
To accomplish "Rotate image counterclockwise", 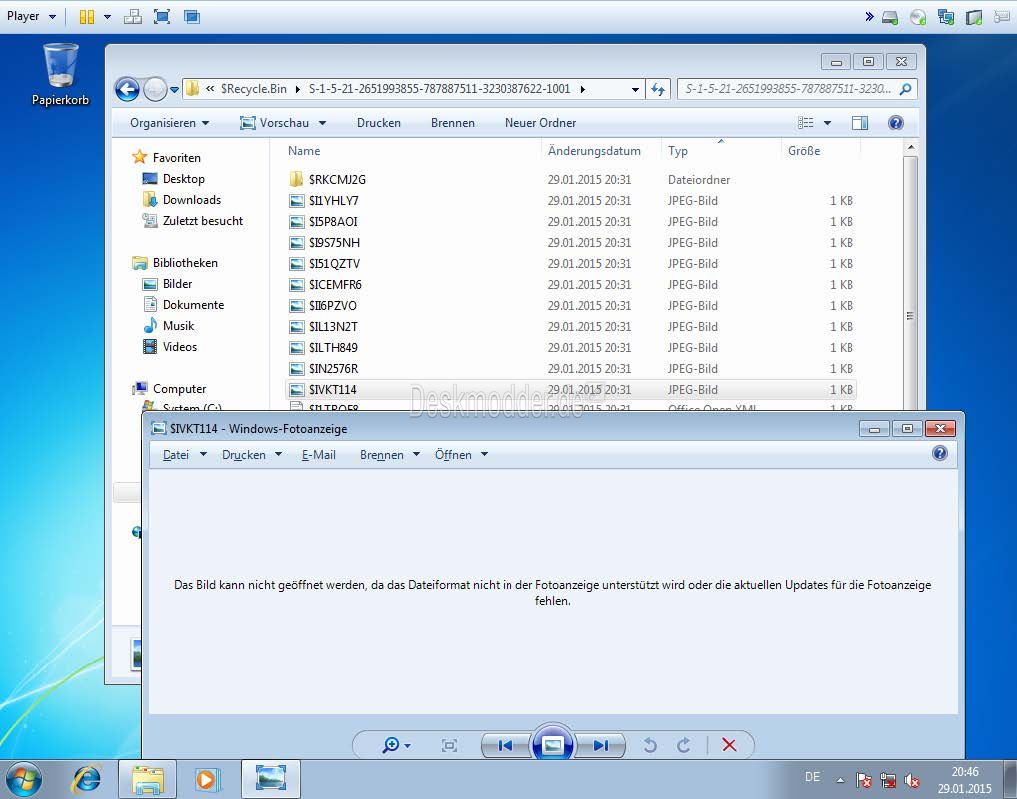I will [650, 745].
